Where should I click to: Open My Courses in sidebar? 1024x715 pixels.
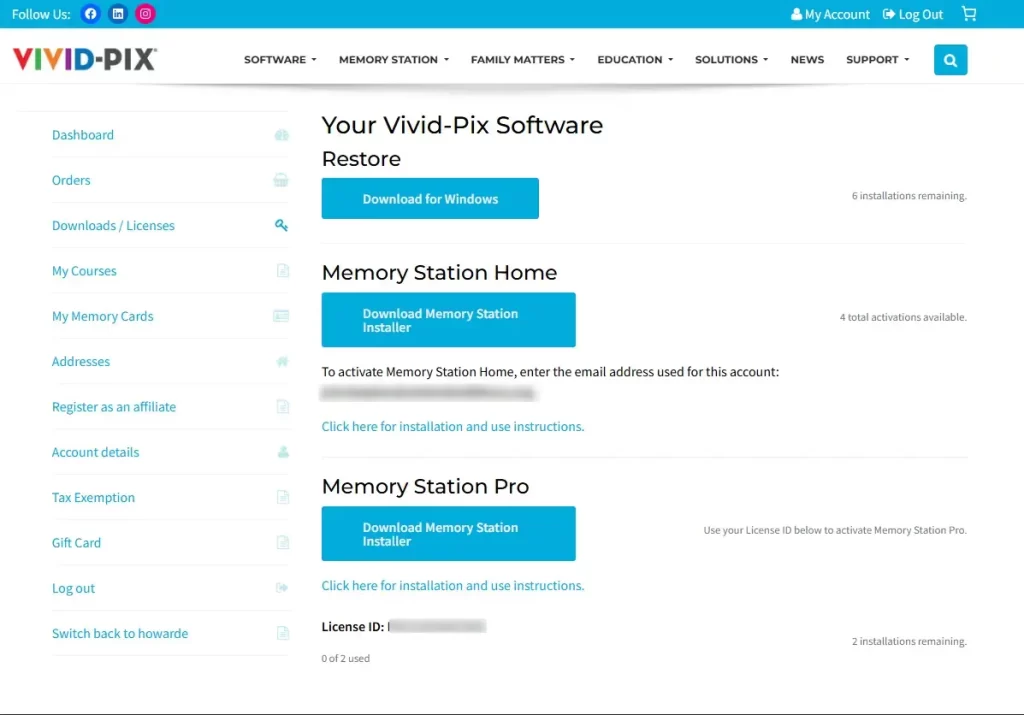coord(84,270)
